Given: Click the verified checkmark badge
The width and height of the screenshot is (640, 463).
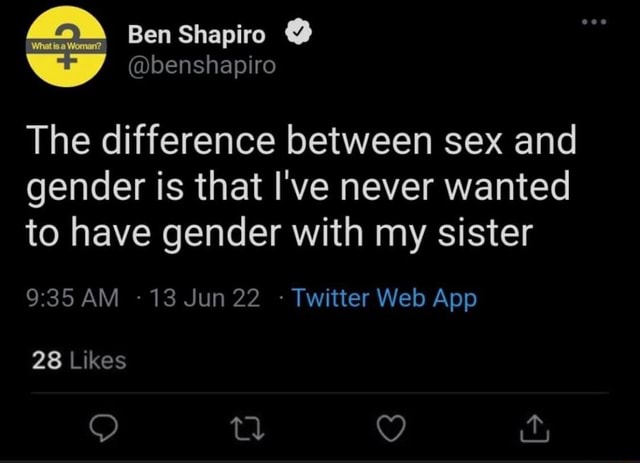Looking at the screenshot, I should 298,34.
